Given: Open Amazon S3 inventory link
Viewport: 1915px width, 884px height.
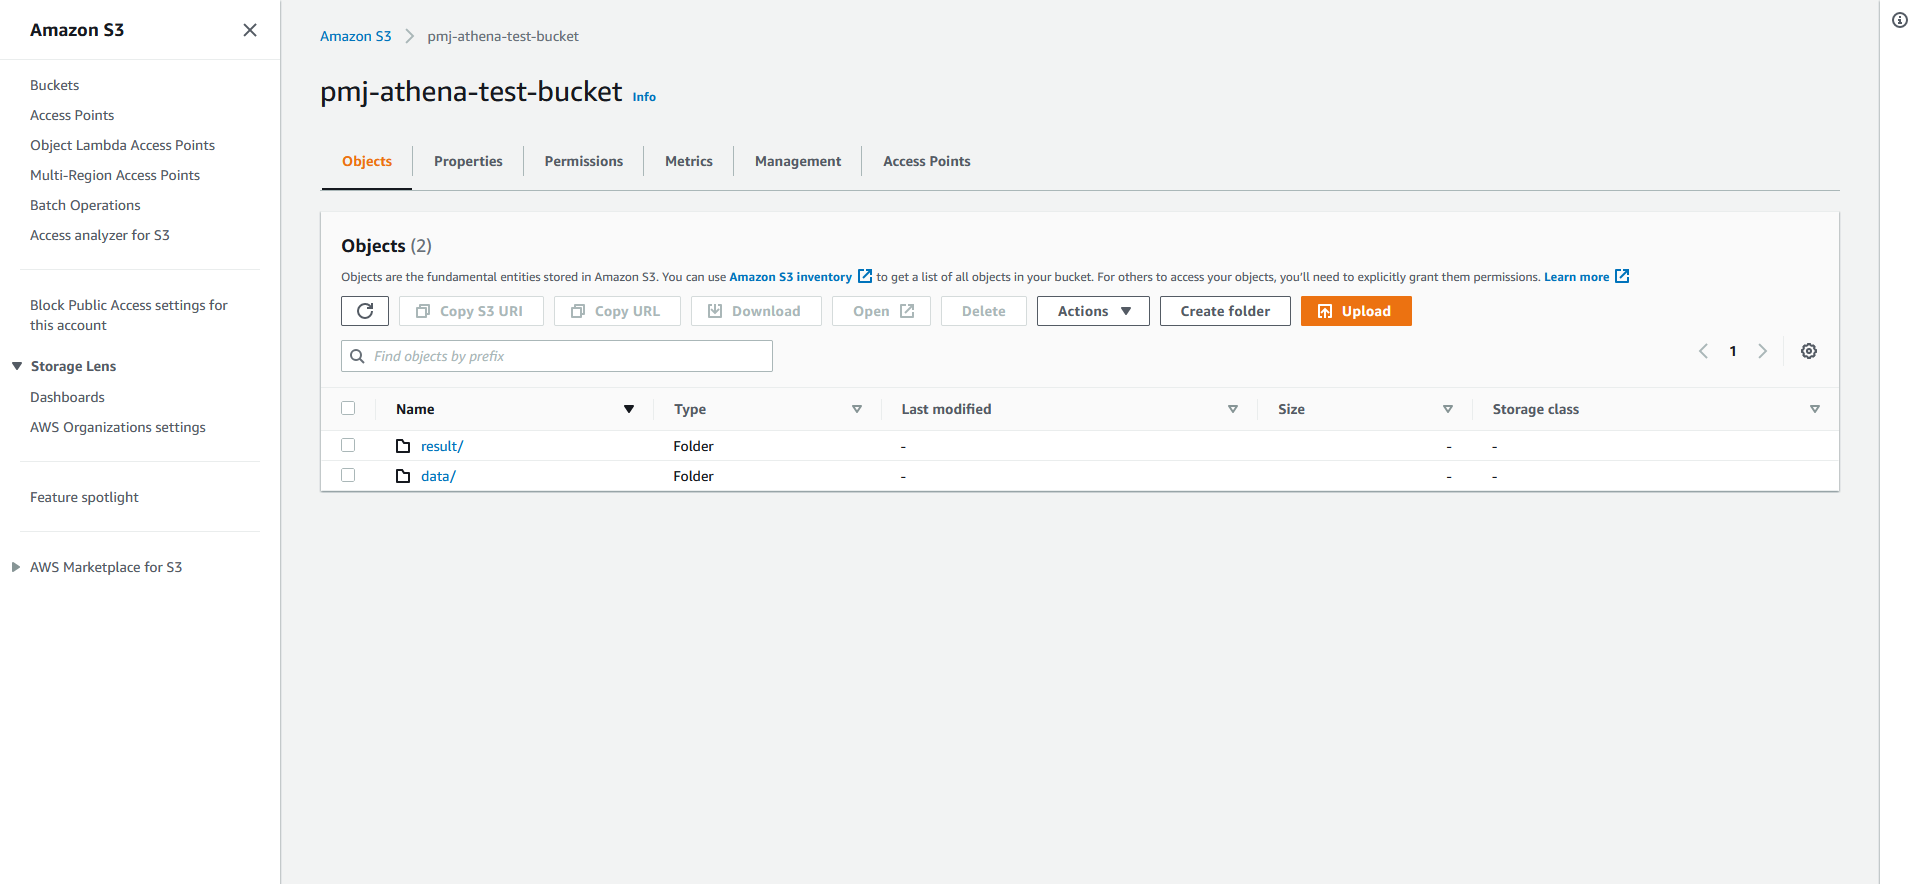Looking at the screenshot, I should pos(790,277).
